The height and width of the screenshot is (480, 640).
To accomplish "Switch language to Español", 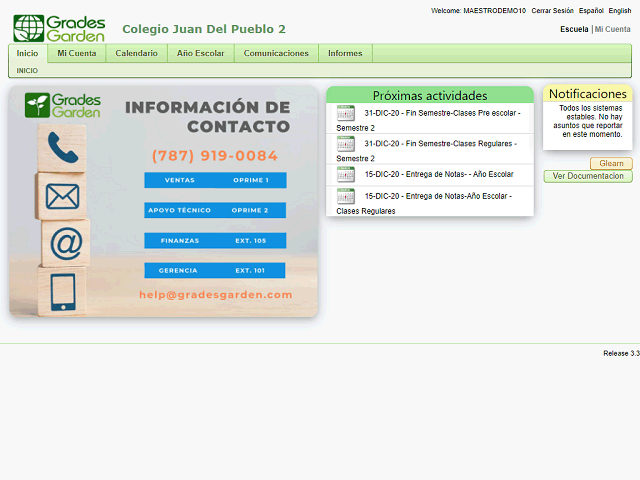I will point(591,11).
